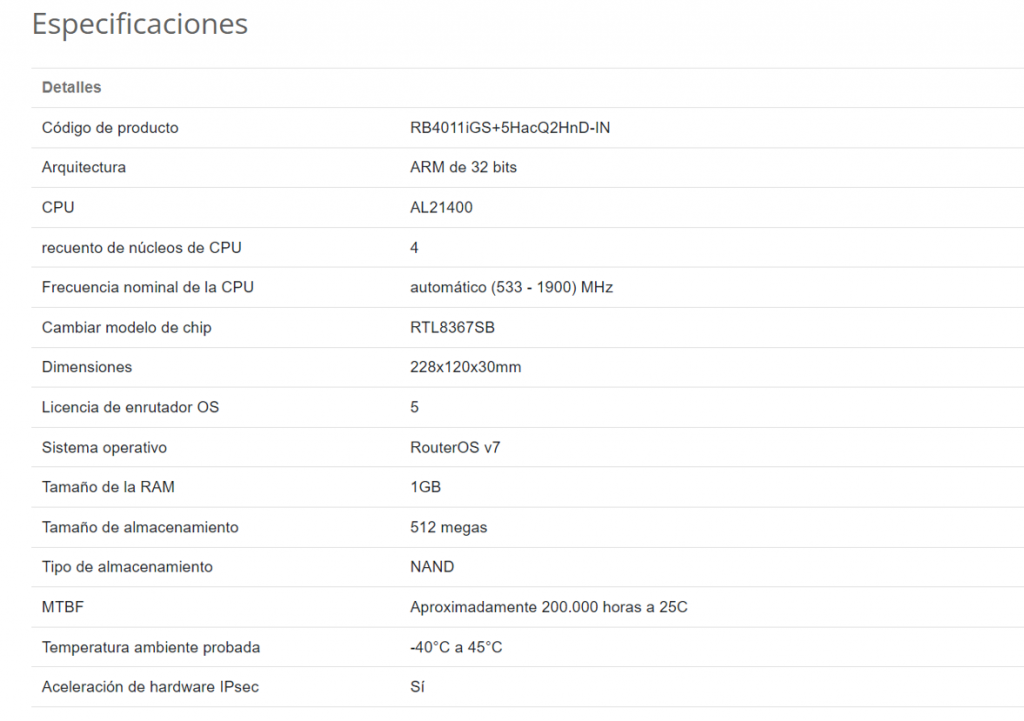
Task: Click the 228x120x30mm dimensions value
Action: pyautogui.click(x=466, y=368)
